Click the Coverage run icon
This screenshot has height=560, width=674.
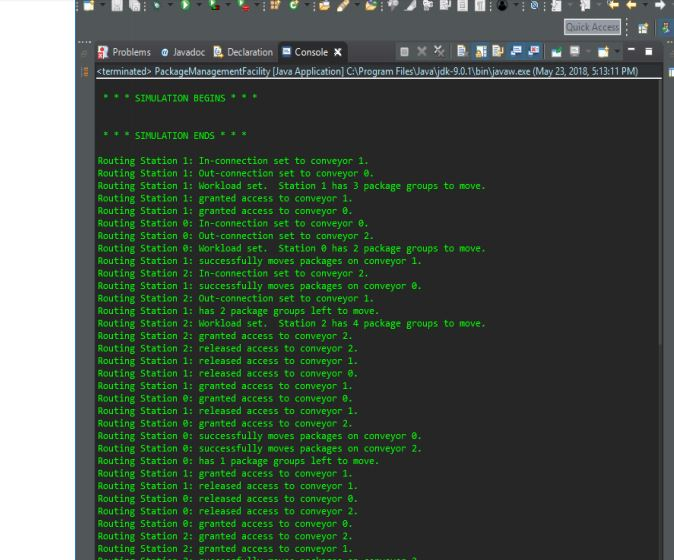214,5
